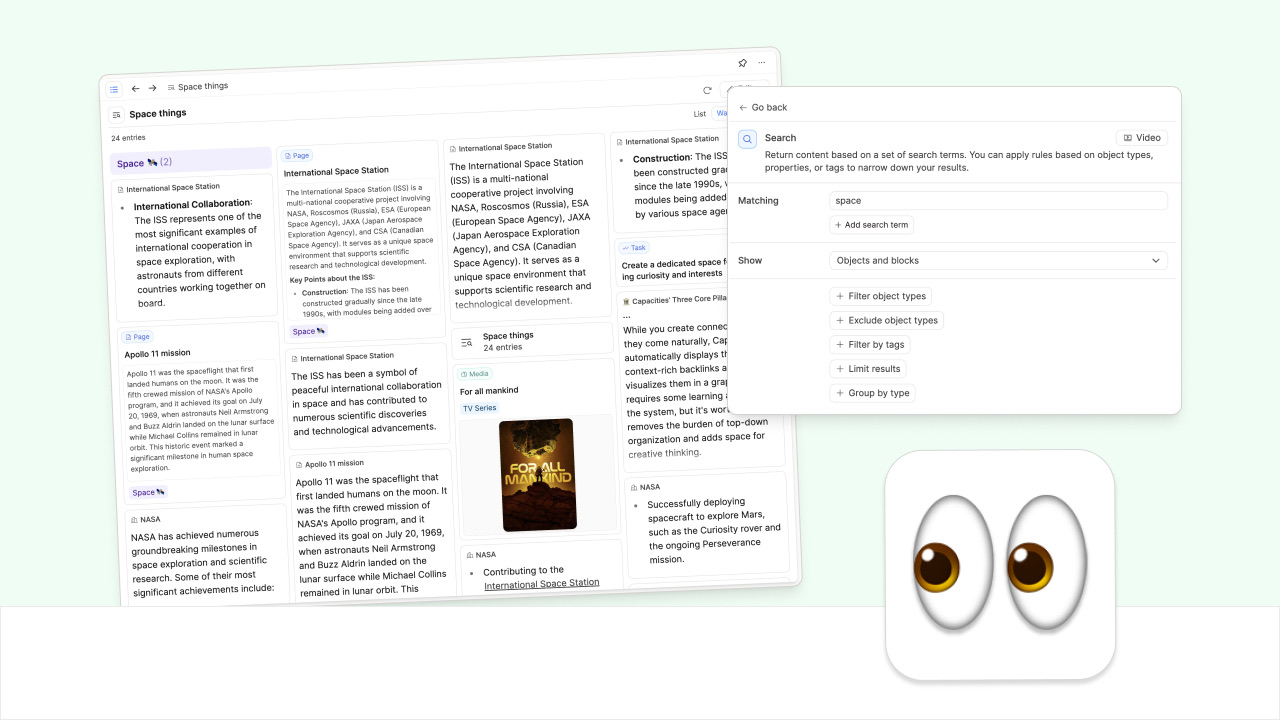The height and width of the screenshot is (720, 1280).
Task: Click the blue Search magnifier icon
Action: click(747, 140)
